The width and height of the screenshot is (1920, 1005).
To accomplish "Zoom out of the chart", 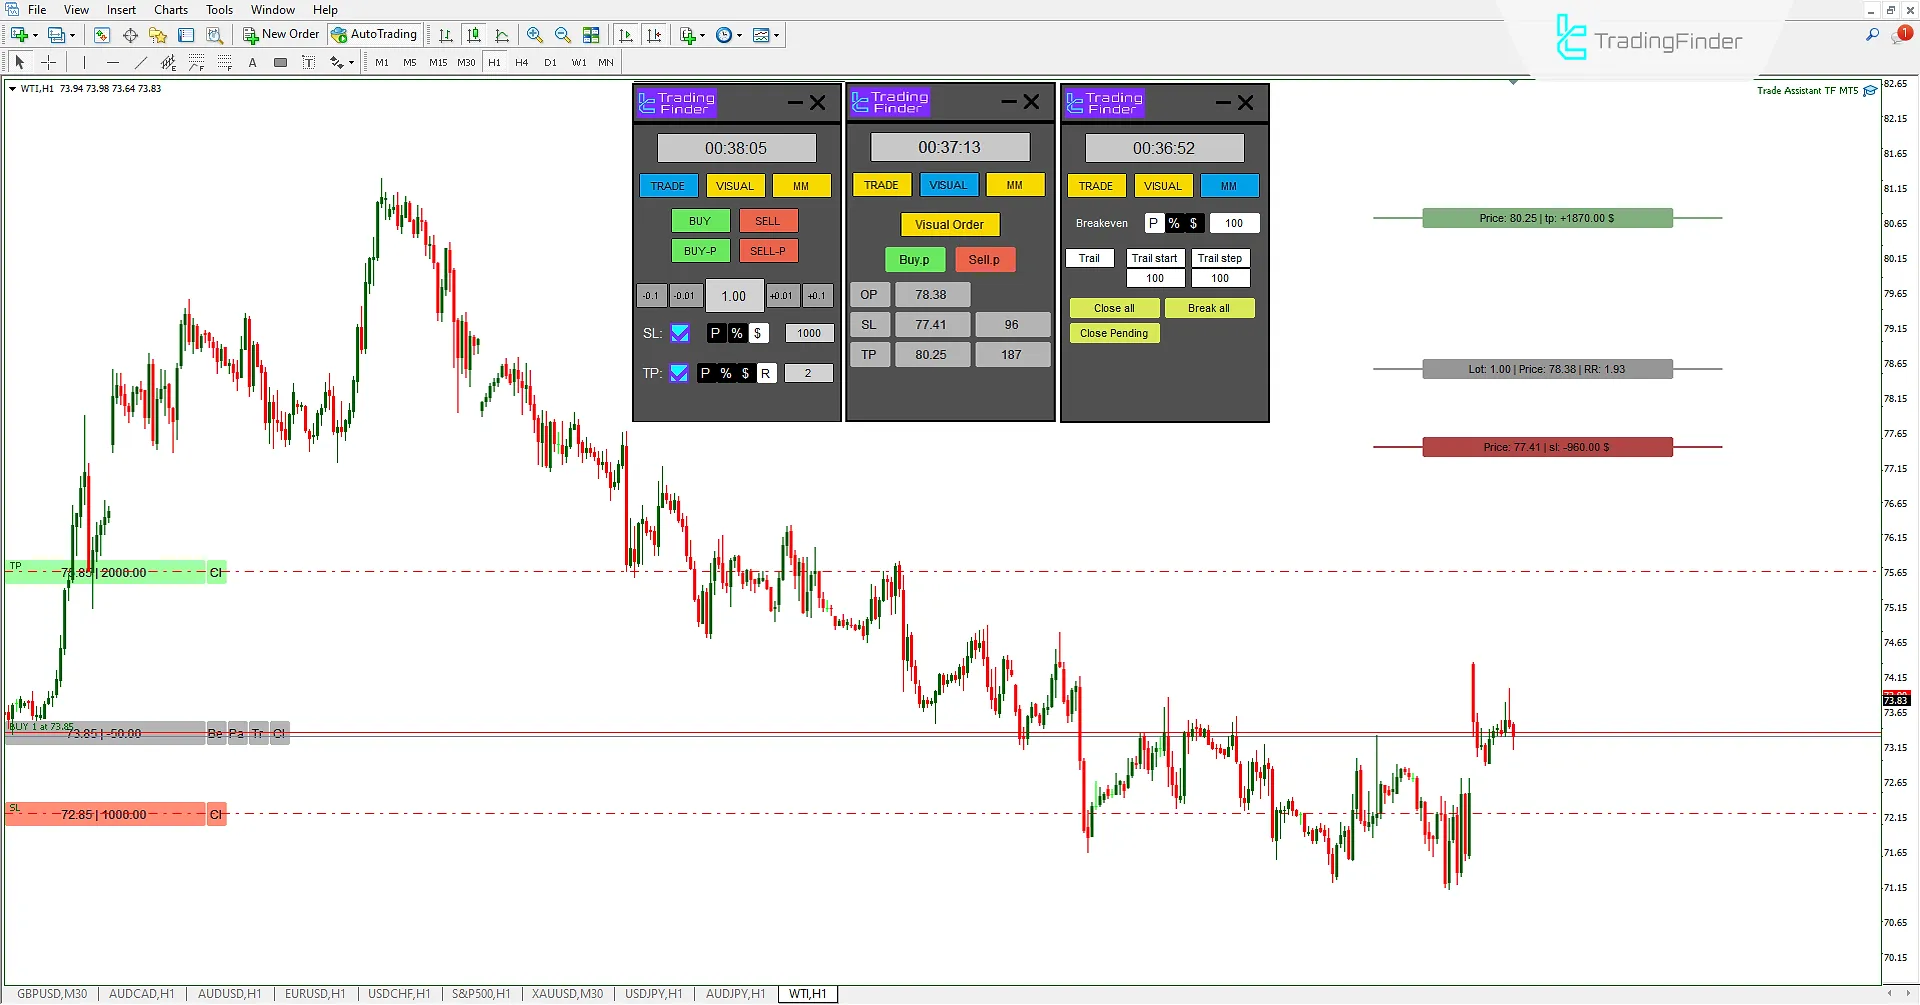I will (563, 35).
